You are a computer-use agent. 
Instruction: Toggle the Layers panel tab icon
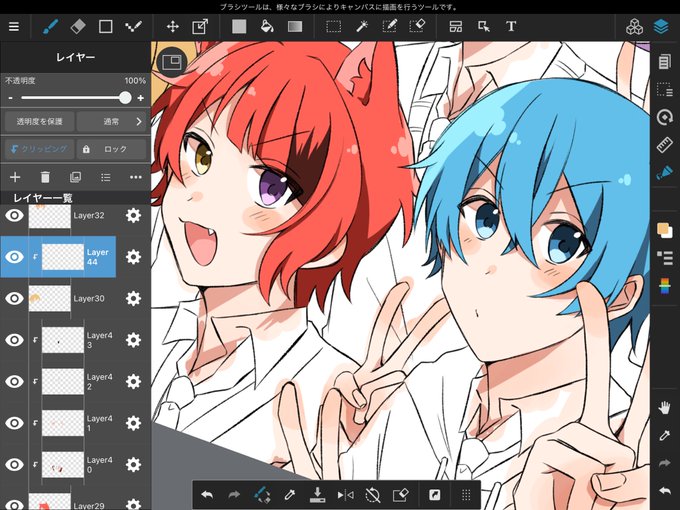(661, 27)
